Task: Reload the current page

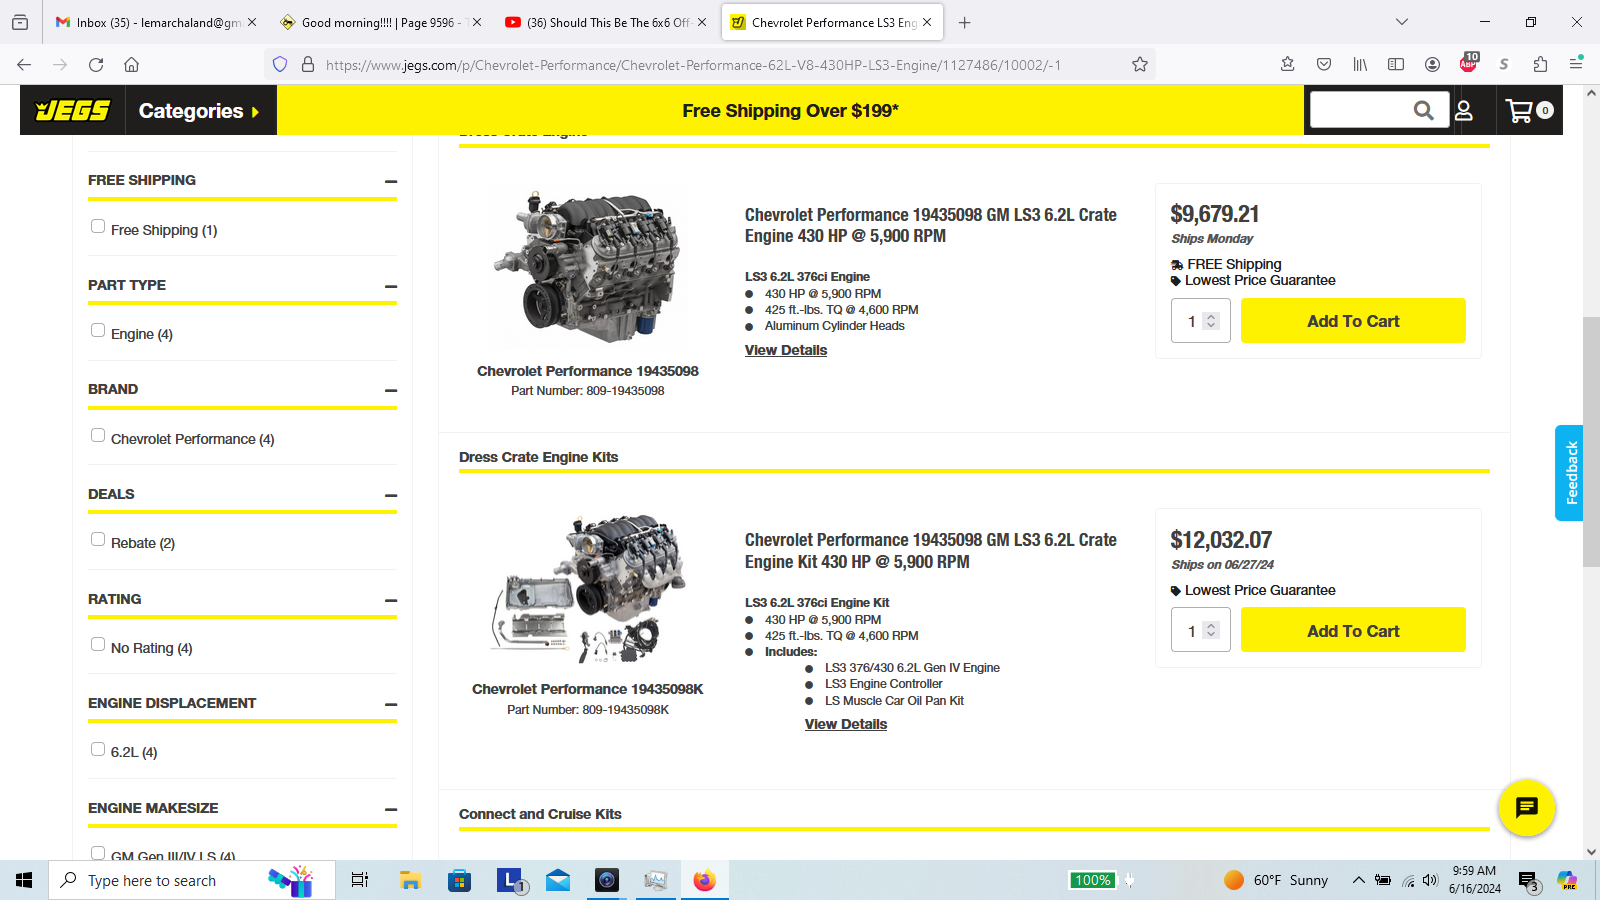Action: (96, 64)
